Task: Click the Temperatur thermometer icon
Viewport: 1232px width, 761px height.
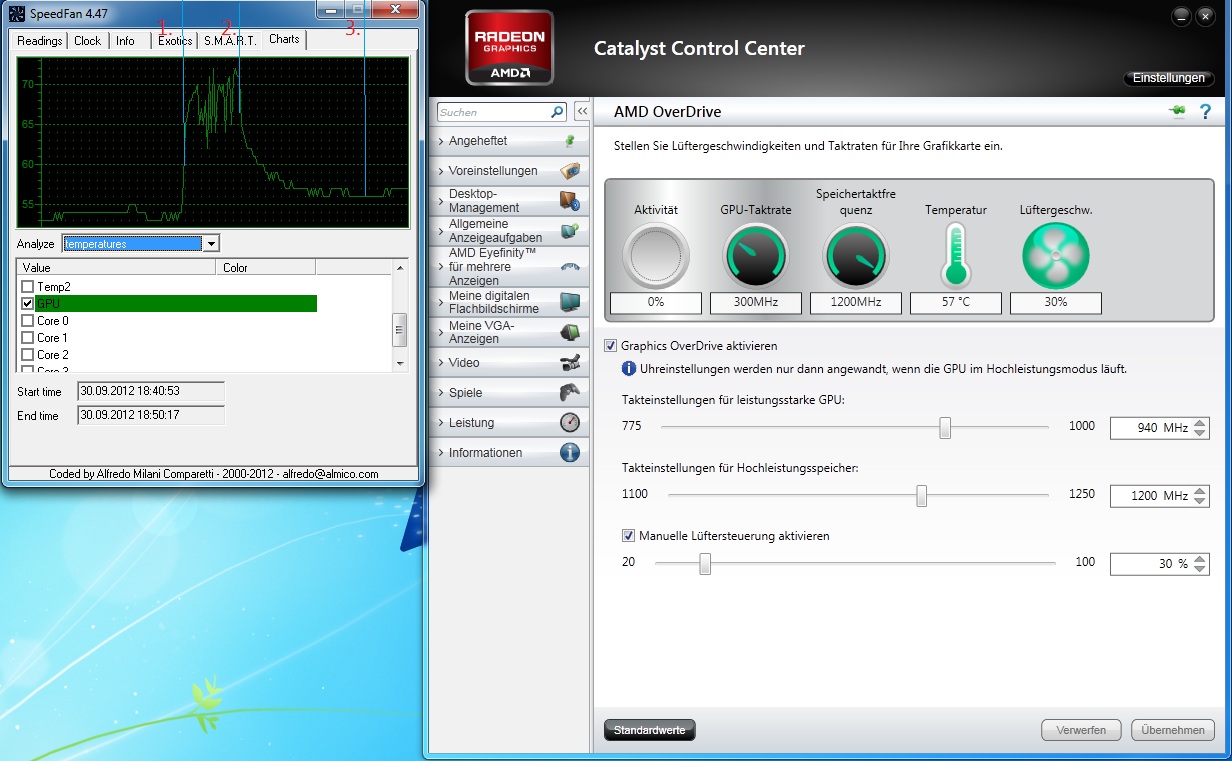Action: 955,256
